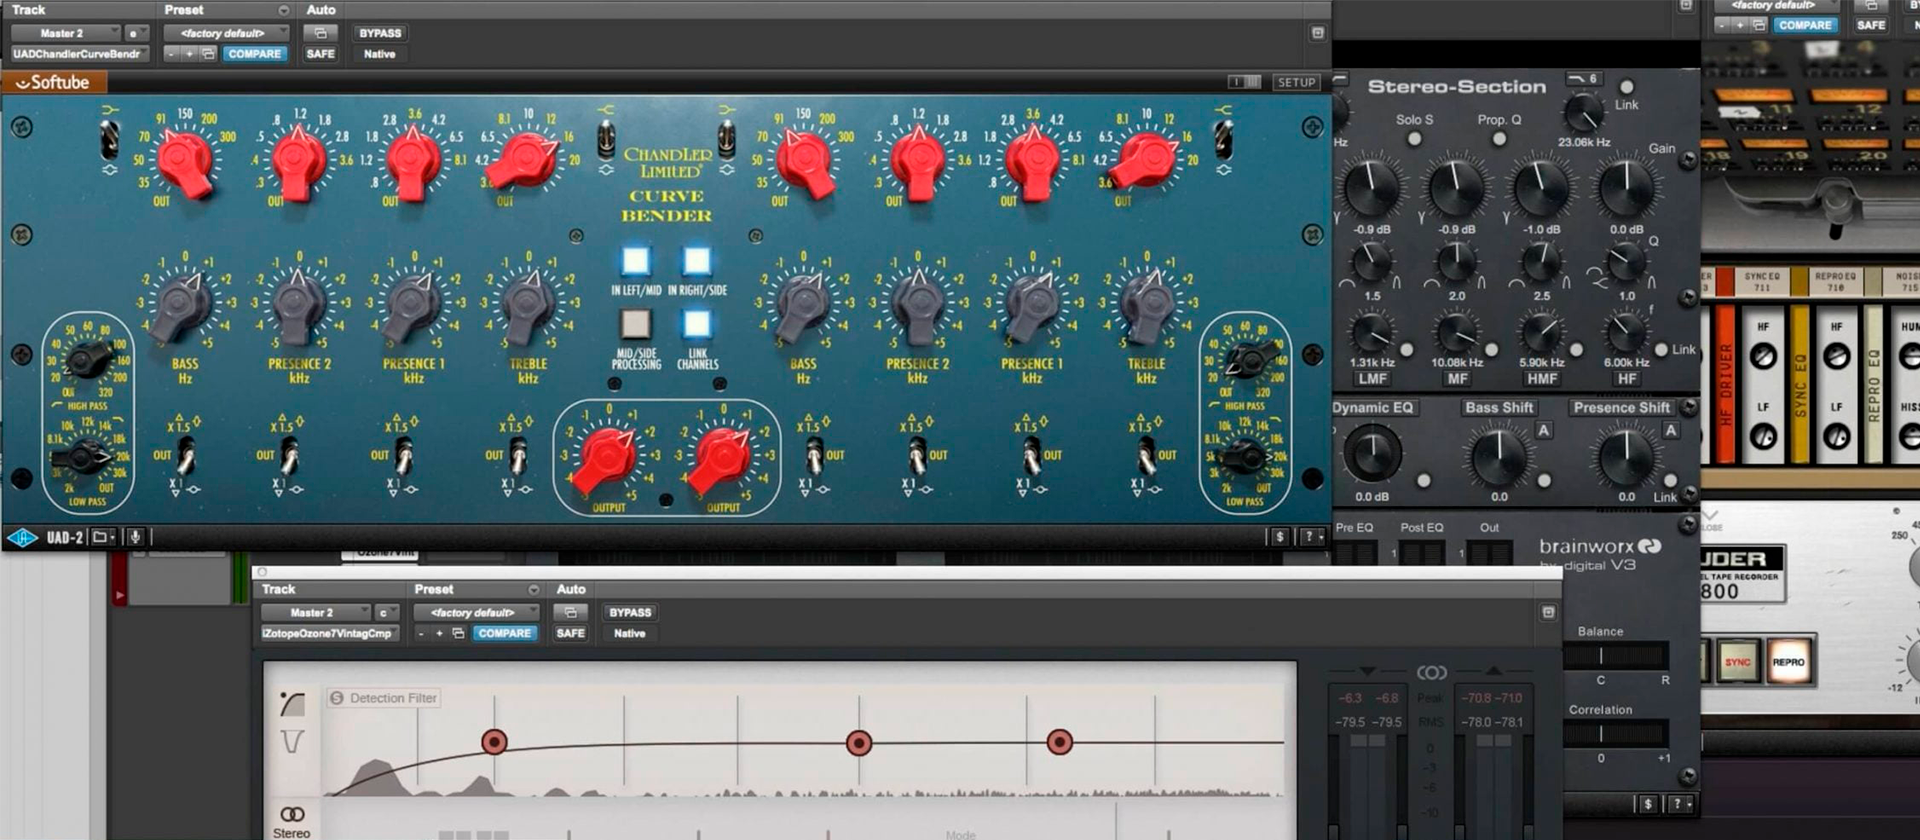Click the first detection filter node in Ozone
This screenshot has width=1920, height=840.
(x=494, y=742)
